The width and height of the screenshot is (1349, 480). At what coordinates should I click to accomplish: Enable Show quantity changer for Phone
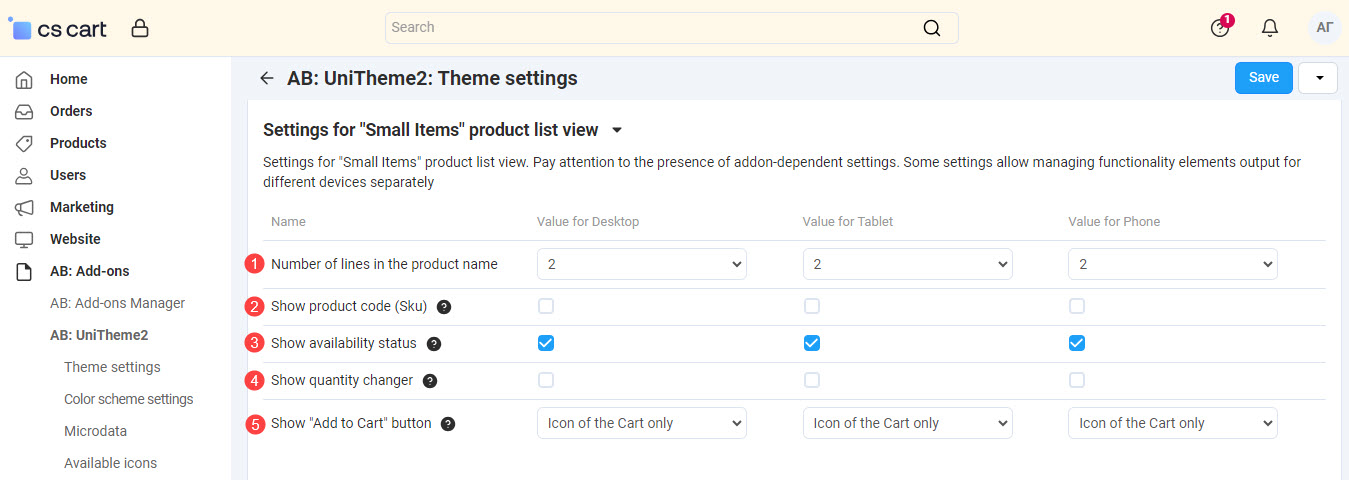(x=1077, y=380)
